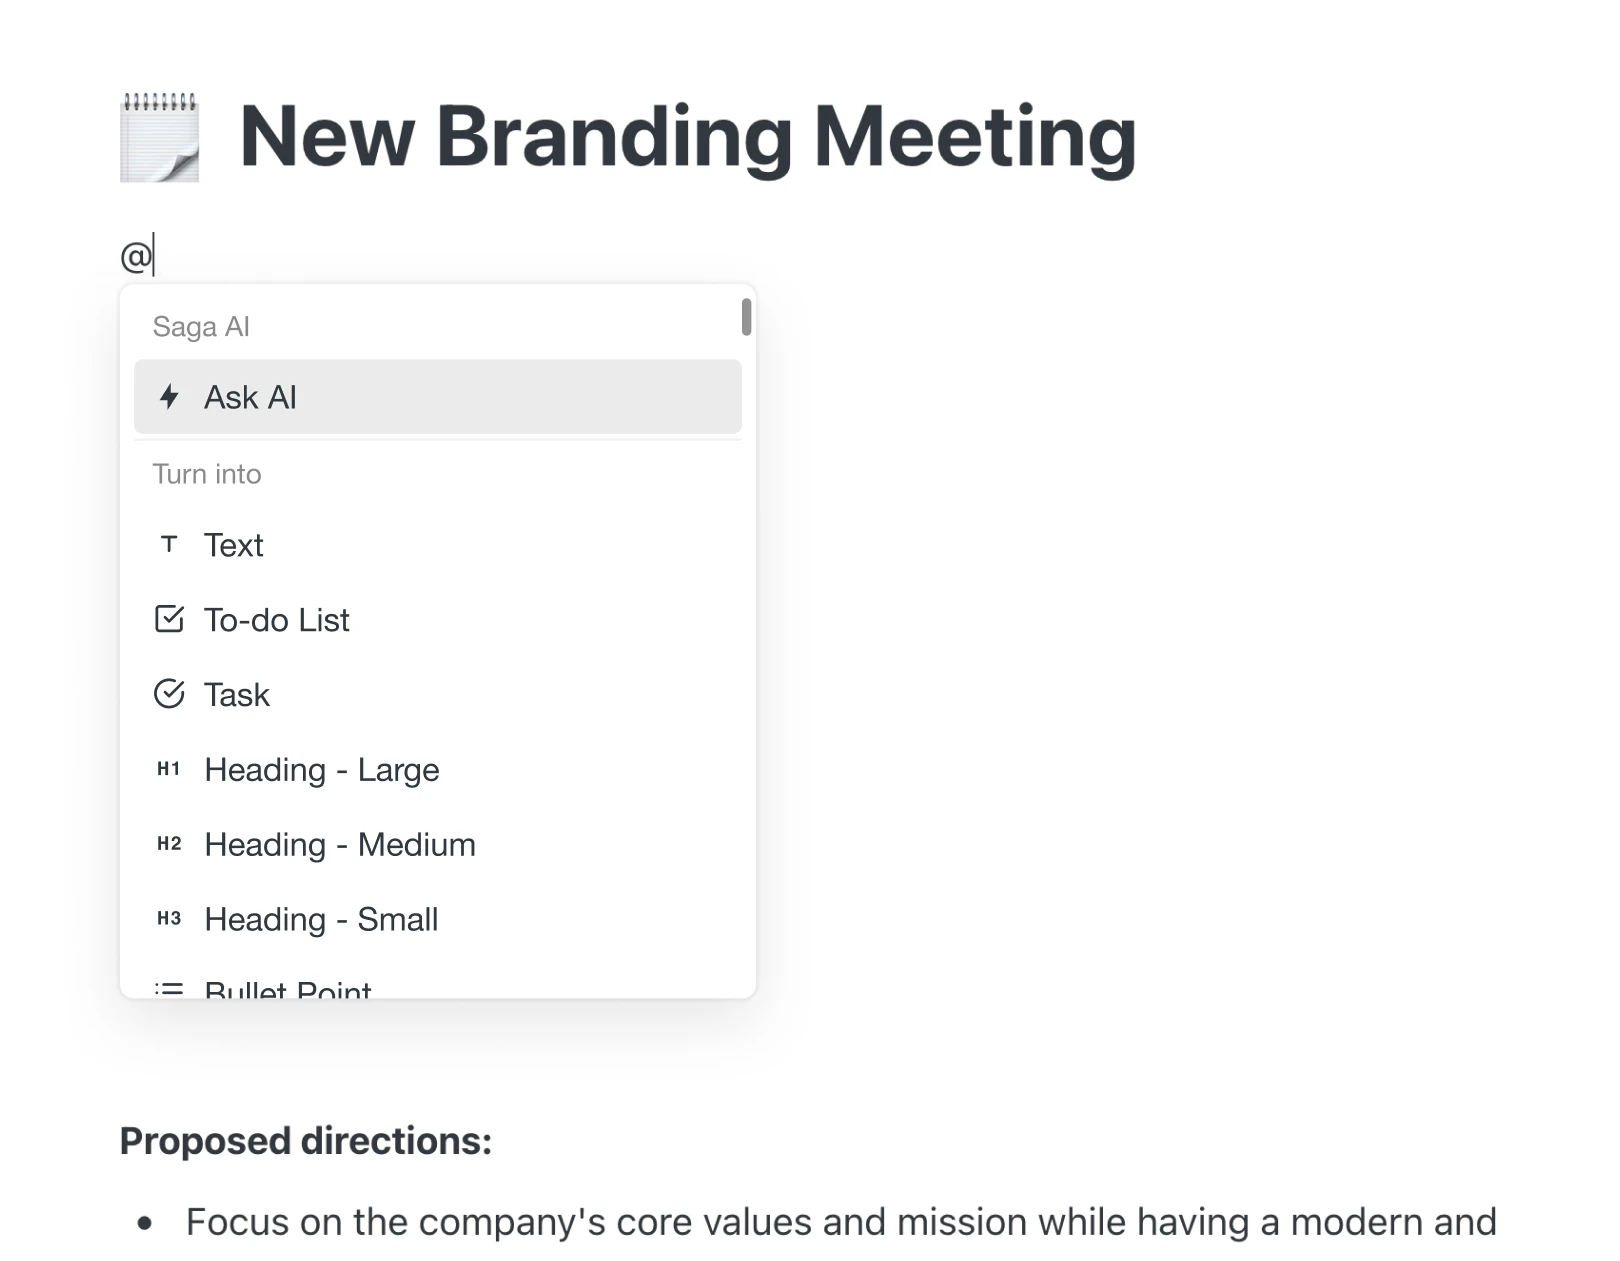This screenshot has height=1261, width=1620.
Task: Choose the Bullet Point option
Action: pyautogui.click(x=288, y=988)
